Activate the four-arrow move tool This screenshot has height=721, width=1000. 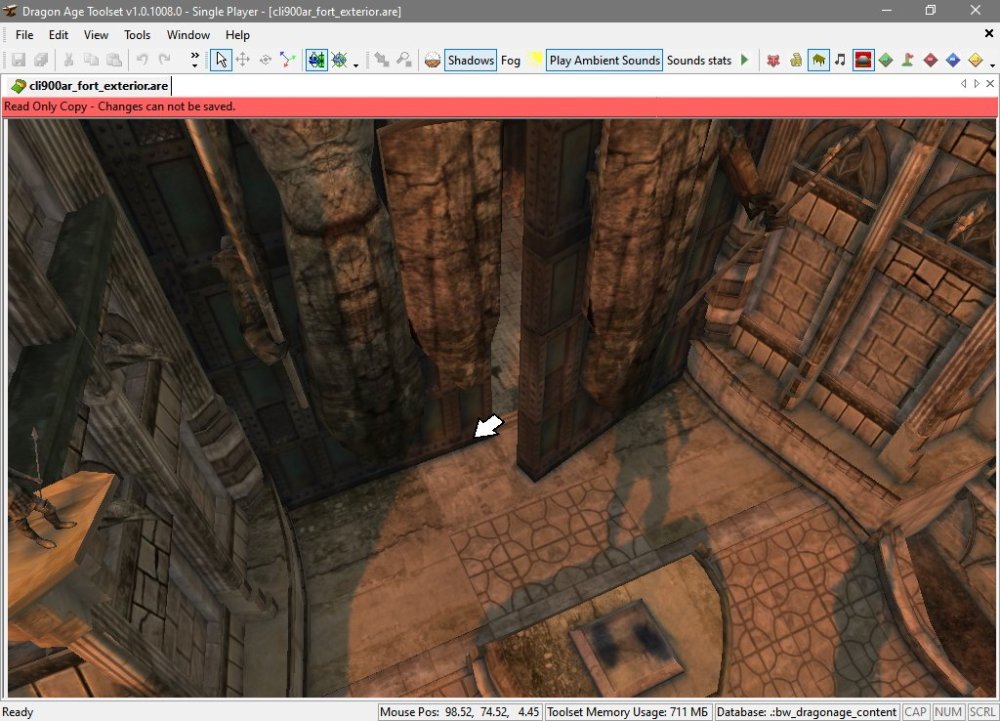(x=242, y=60)
